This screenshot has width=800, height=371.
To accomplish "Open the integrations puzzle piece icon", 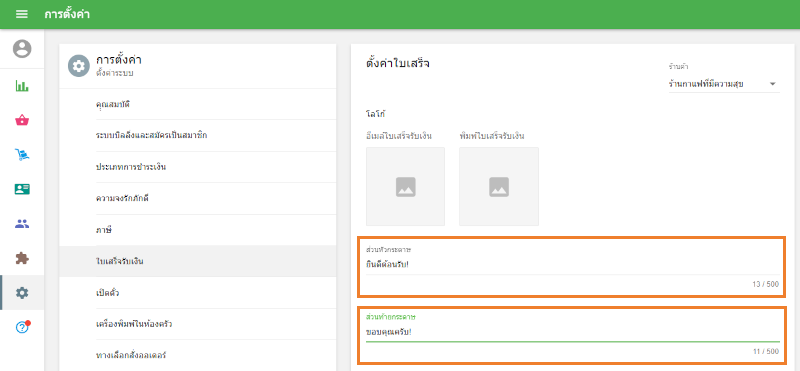I will click(22, 258).
